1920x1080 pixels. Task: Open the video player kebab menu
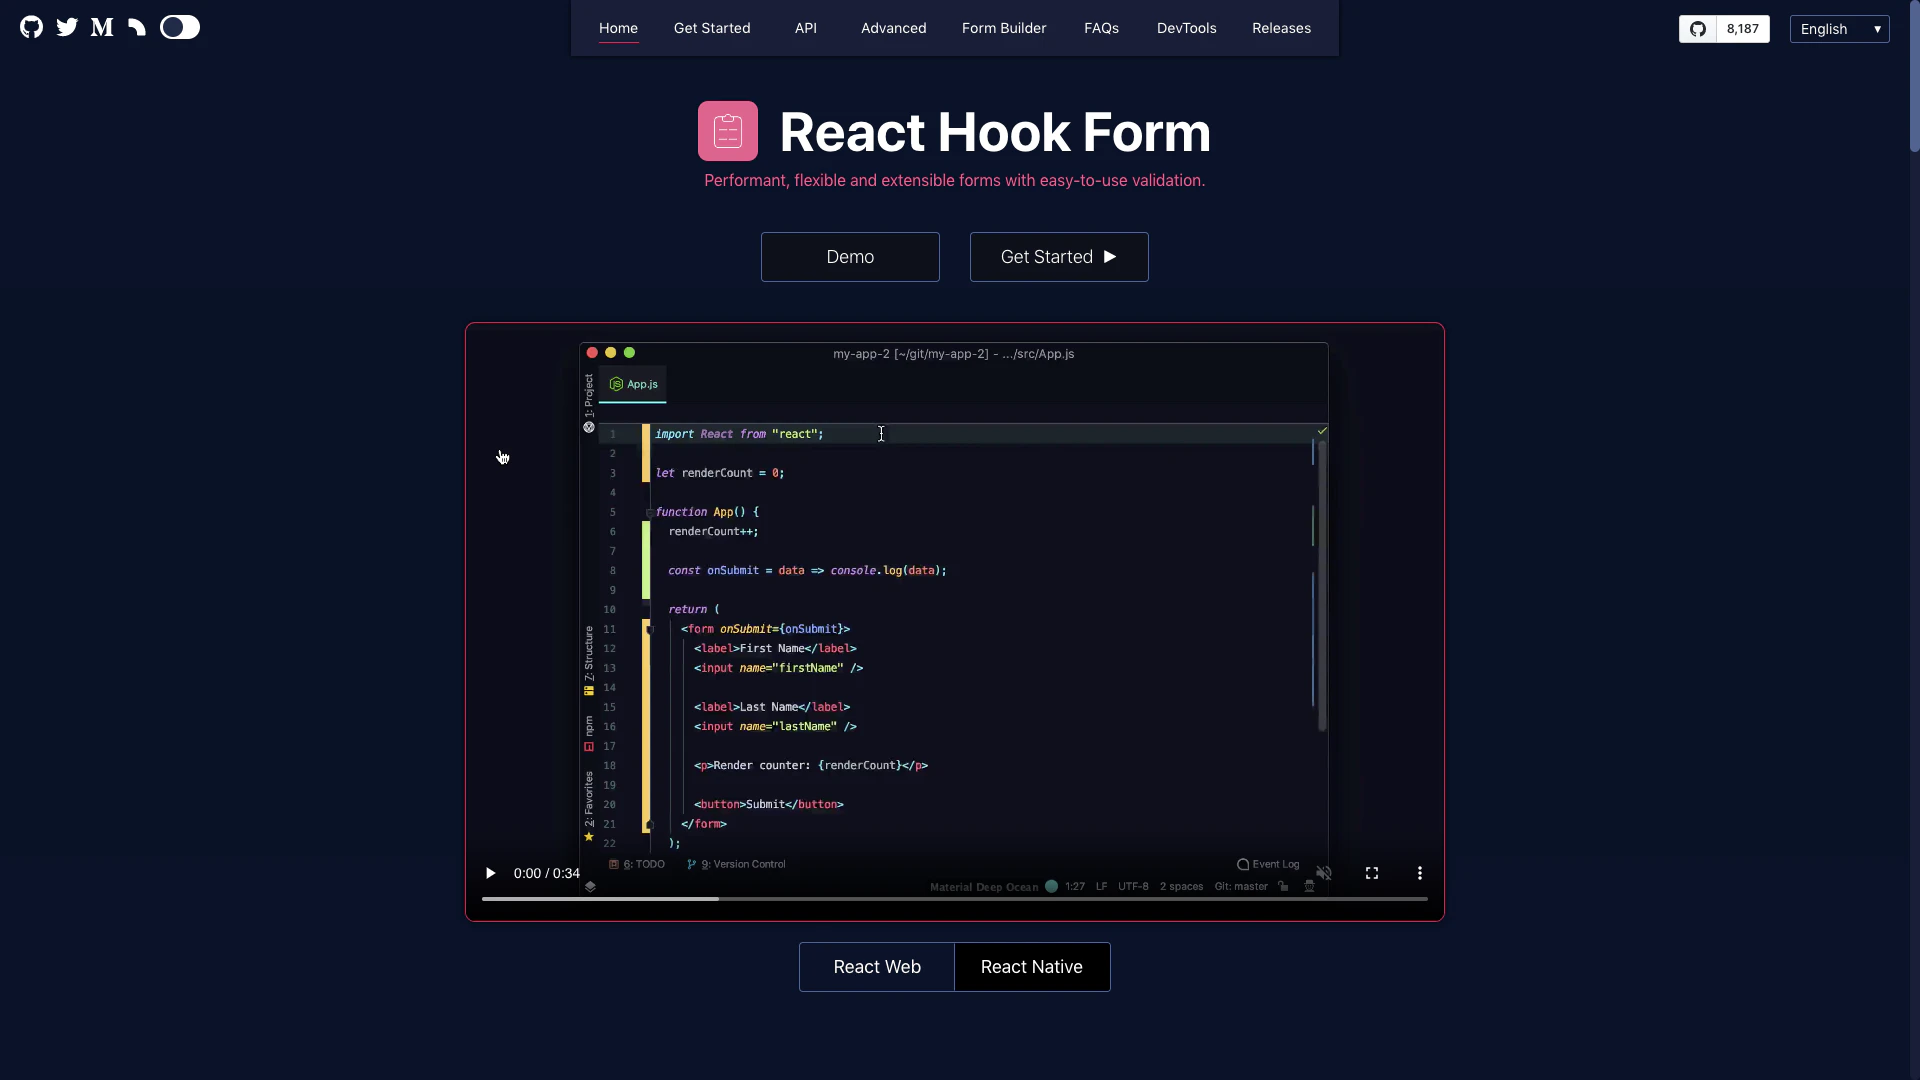1420,872
